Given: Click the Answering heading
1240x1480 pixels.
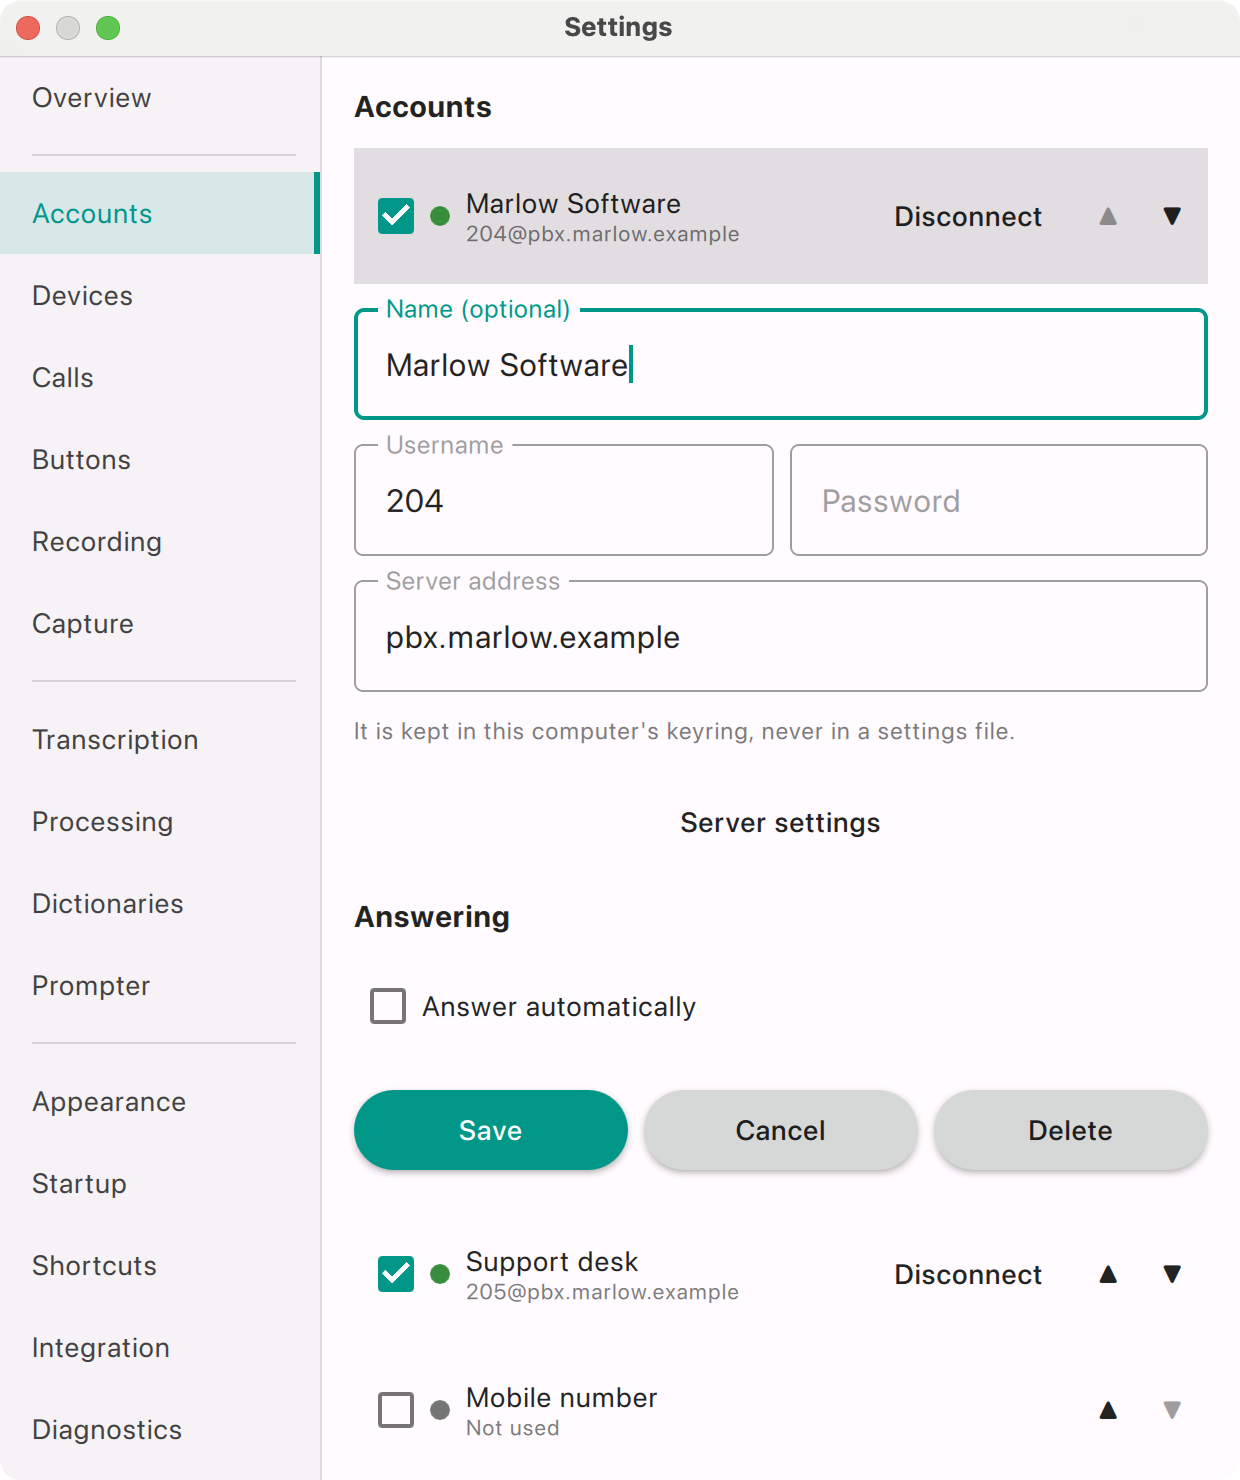Looking at the screenshot, I should pos(432,917).
